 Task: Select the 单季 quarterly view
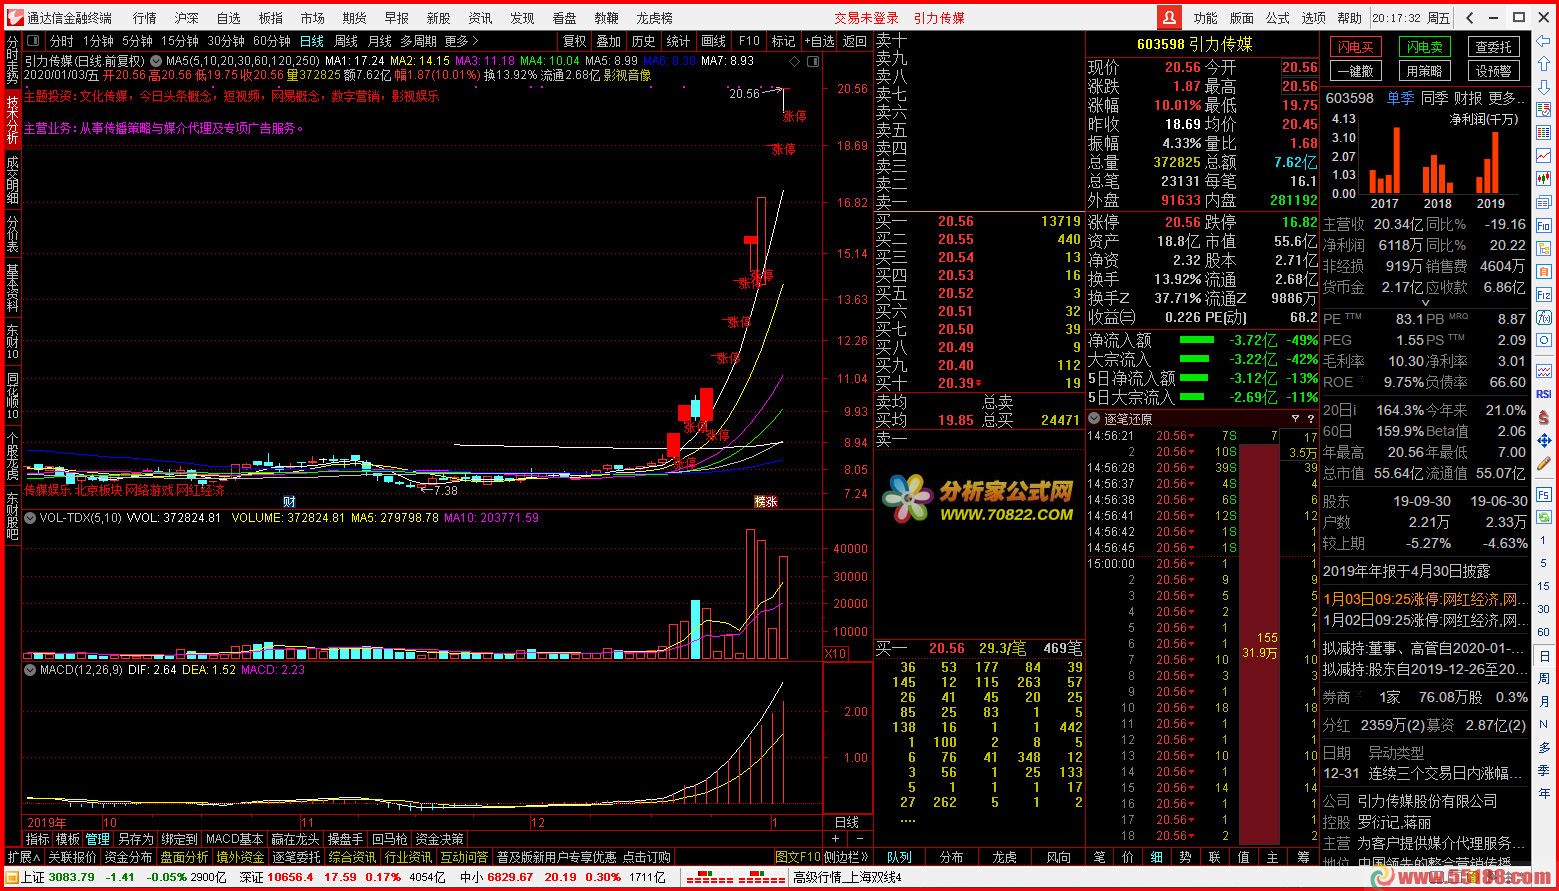pyautogui.click(x=1400, y=98)
